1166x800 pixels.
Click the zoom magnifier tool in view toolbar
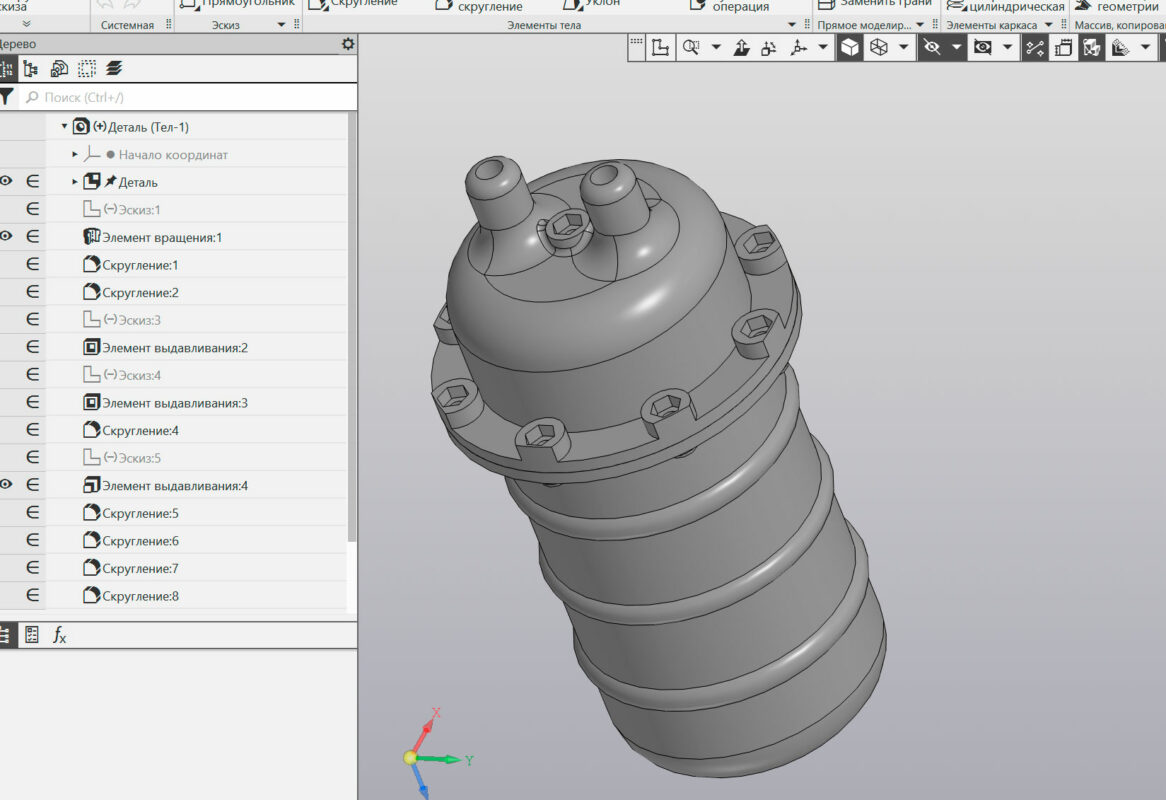click(691, 47)
